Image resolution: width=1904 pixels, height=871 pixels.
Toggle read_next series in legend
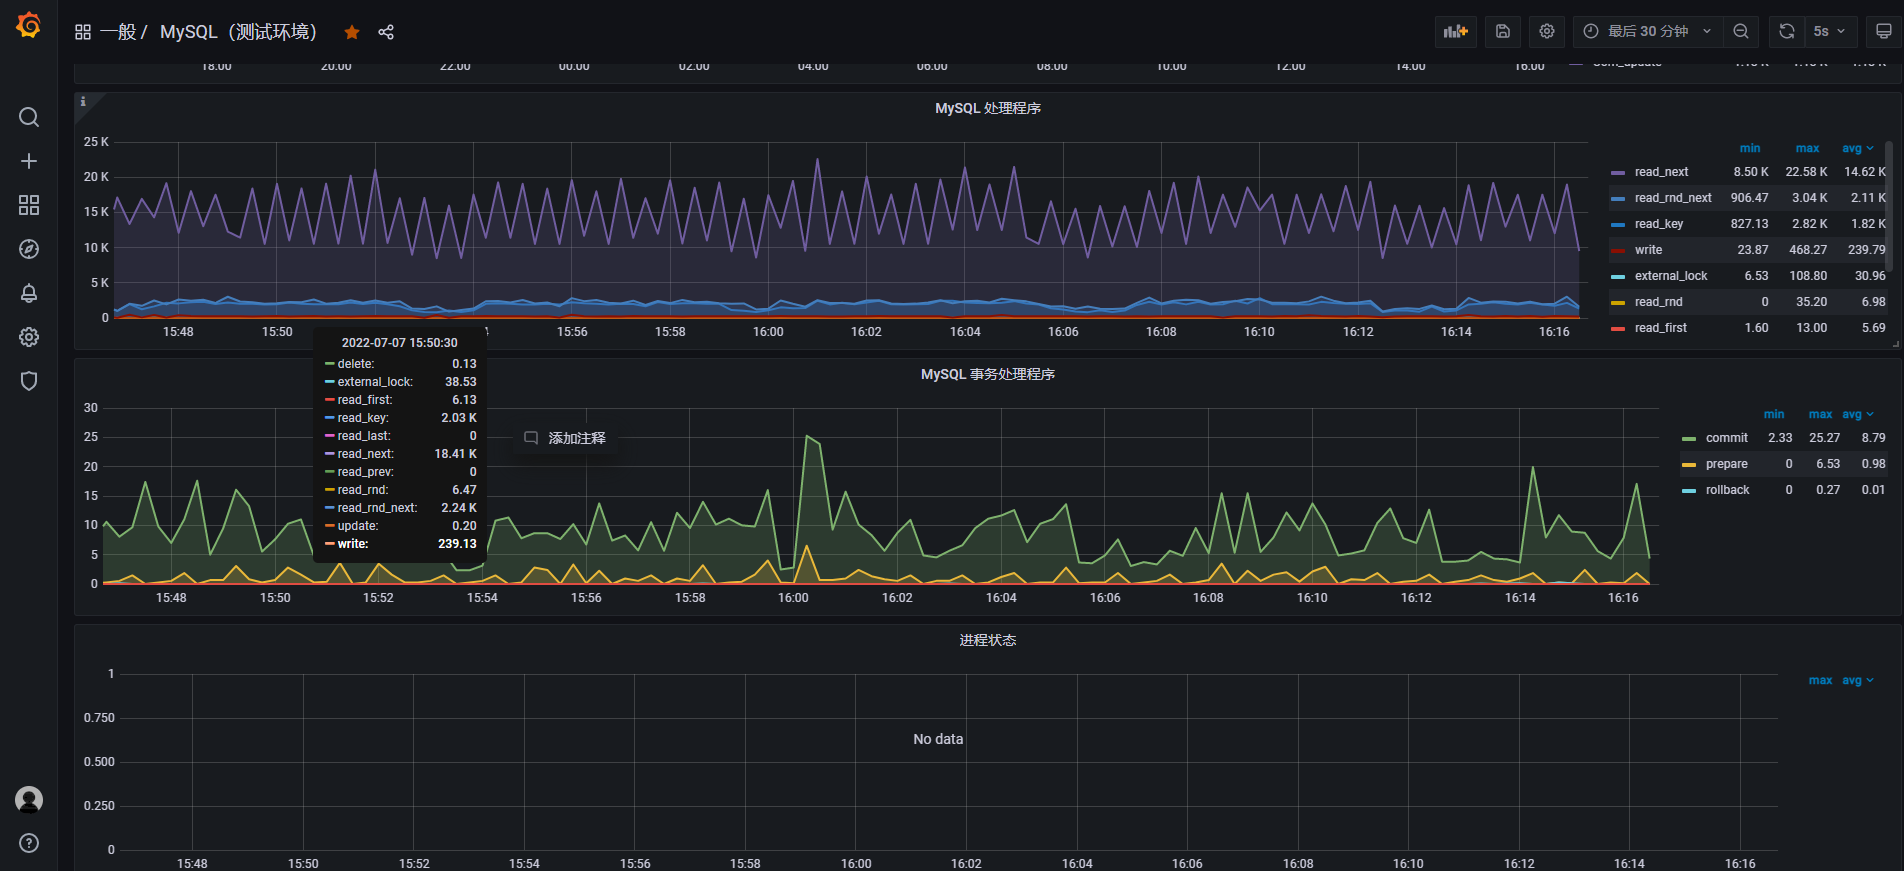coord(1661,172)
